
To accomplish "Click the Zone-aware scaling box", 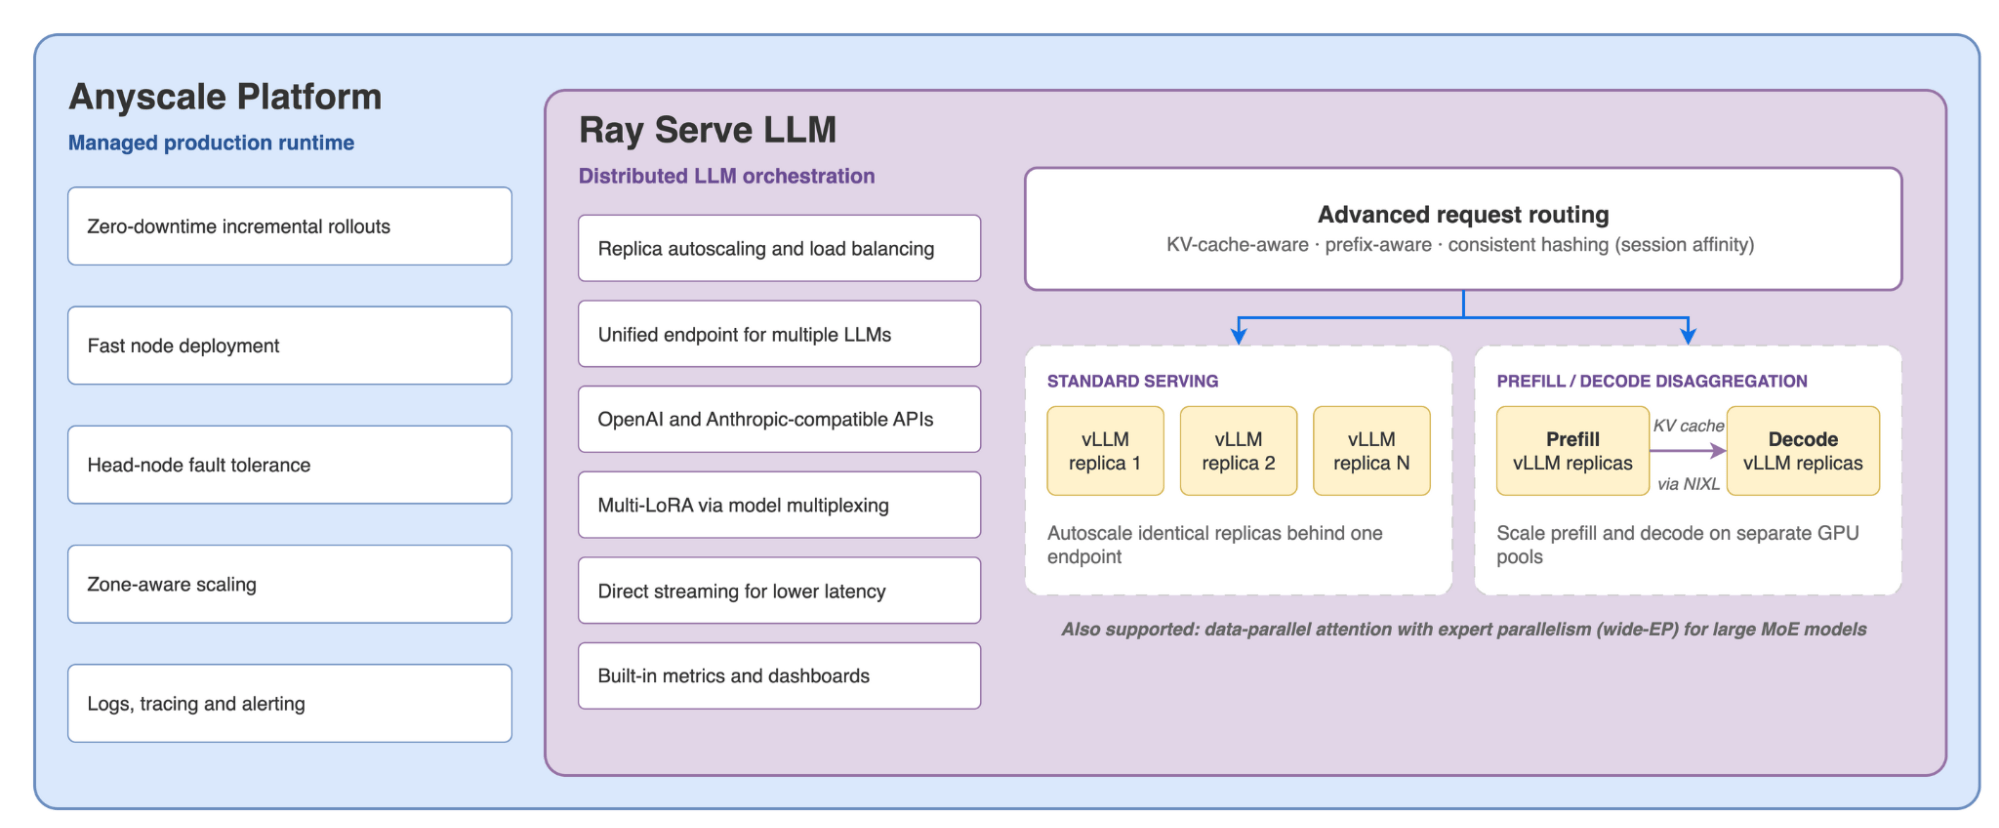I will pyautogui.click(x=290, y=584).
